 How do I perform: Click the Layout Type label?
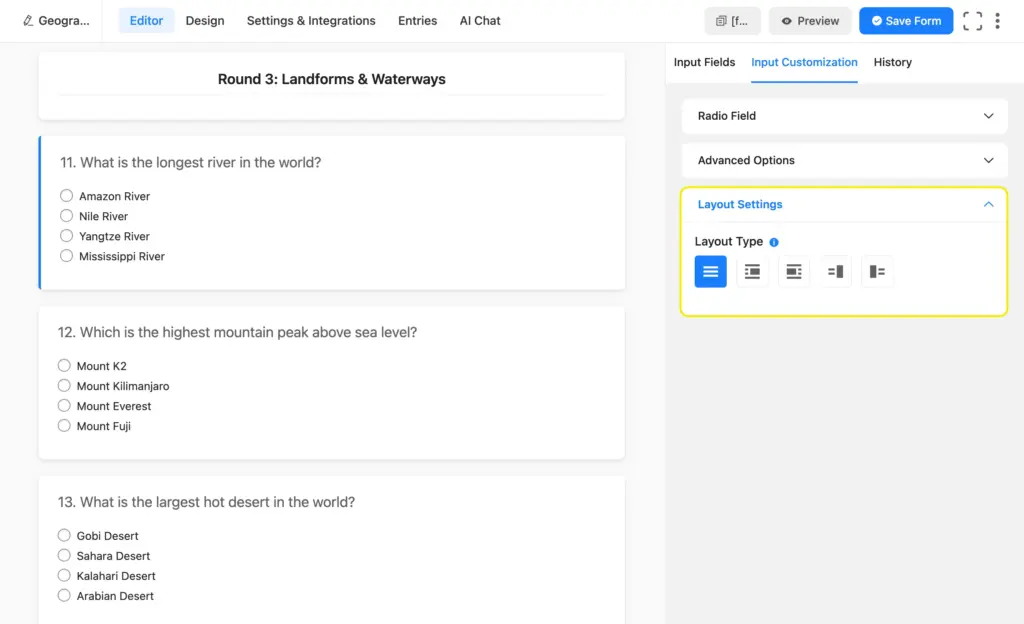click(x=729, y=242)
